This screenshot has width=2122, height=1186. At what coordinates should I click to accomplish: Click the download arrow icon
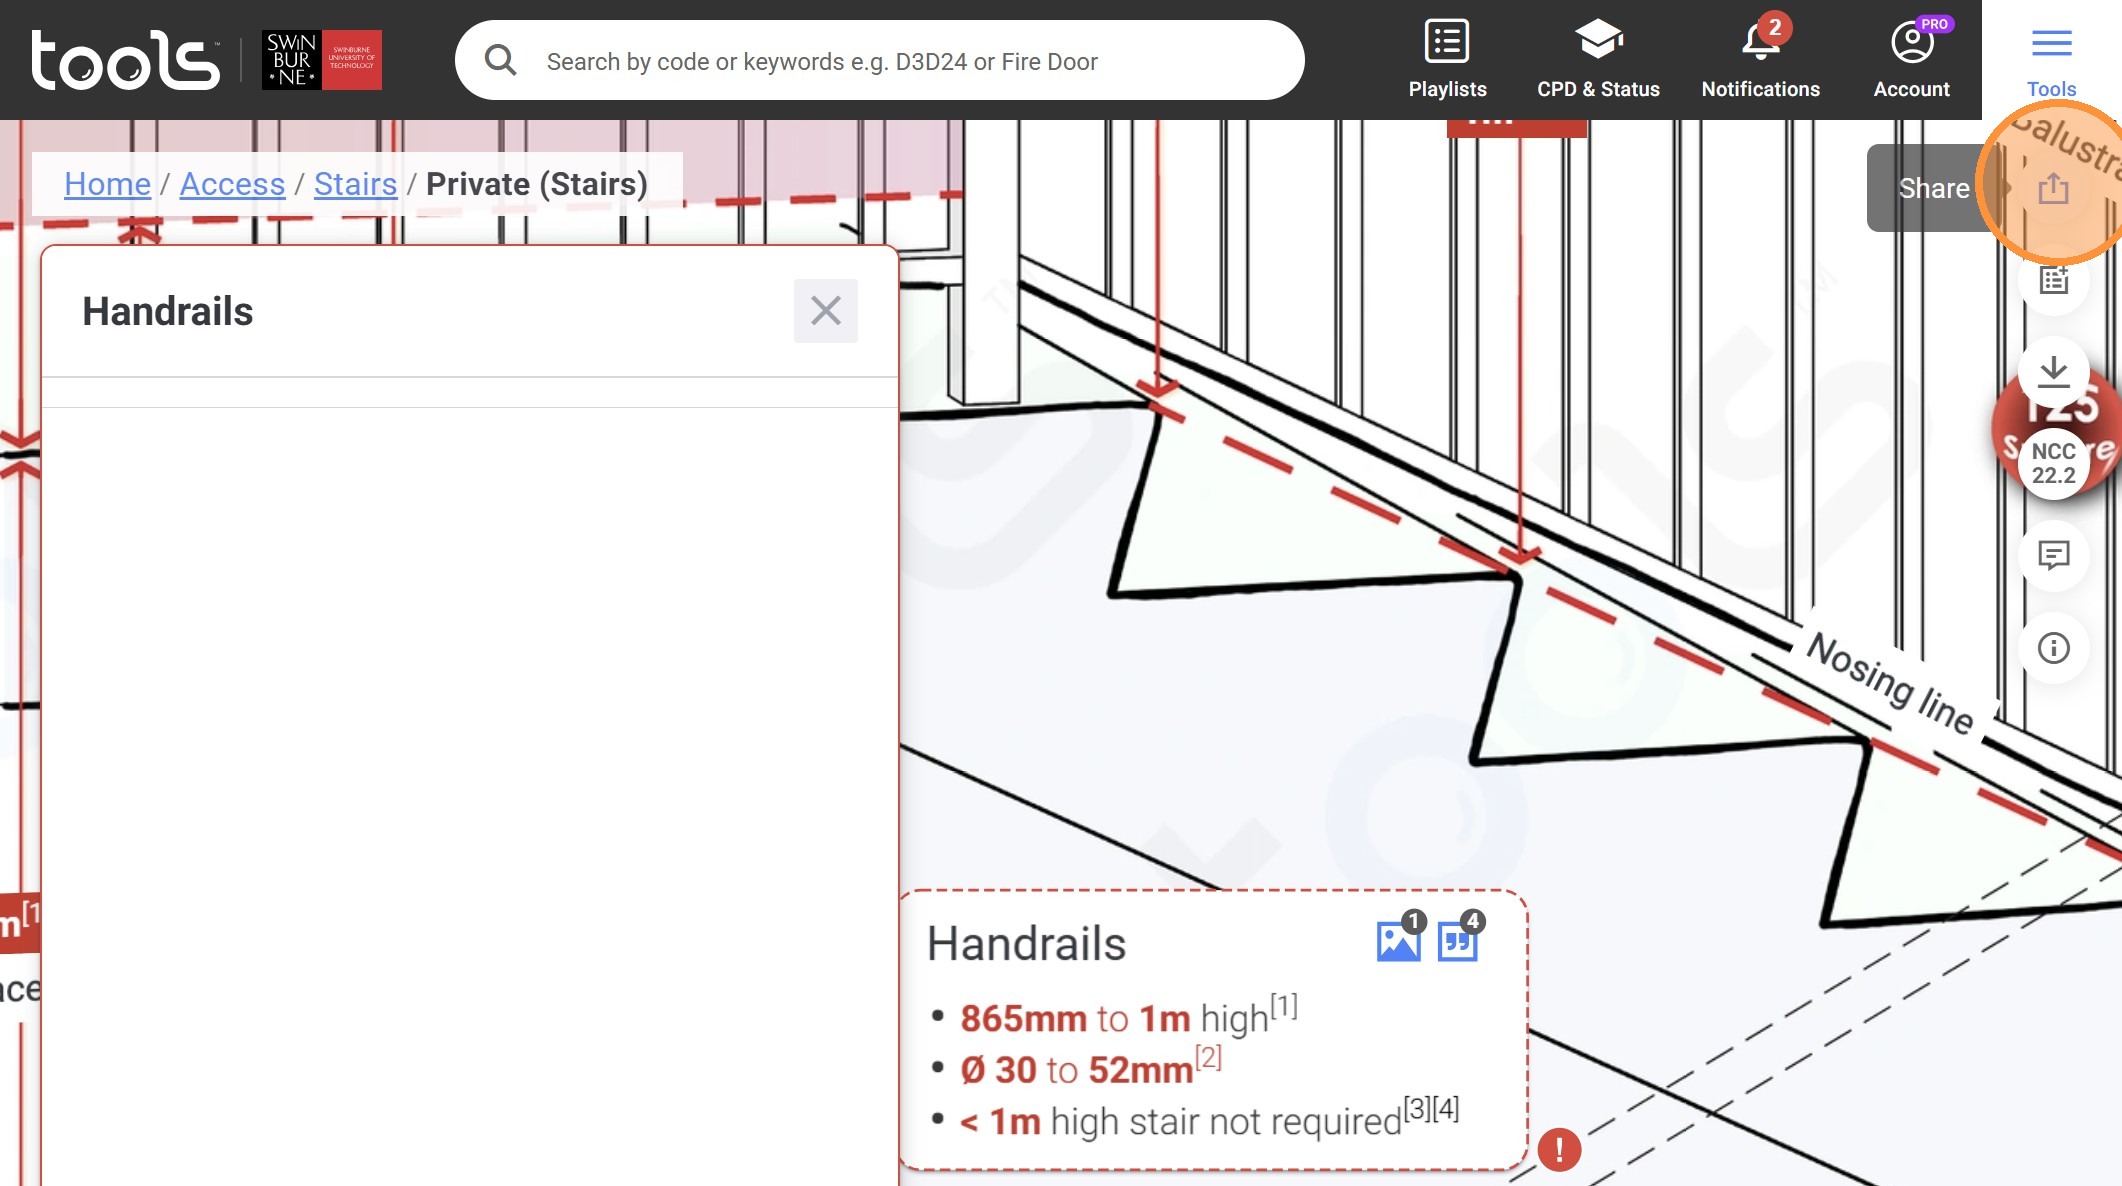tap(2053, 372)
